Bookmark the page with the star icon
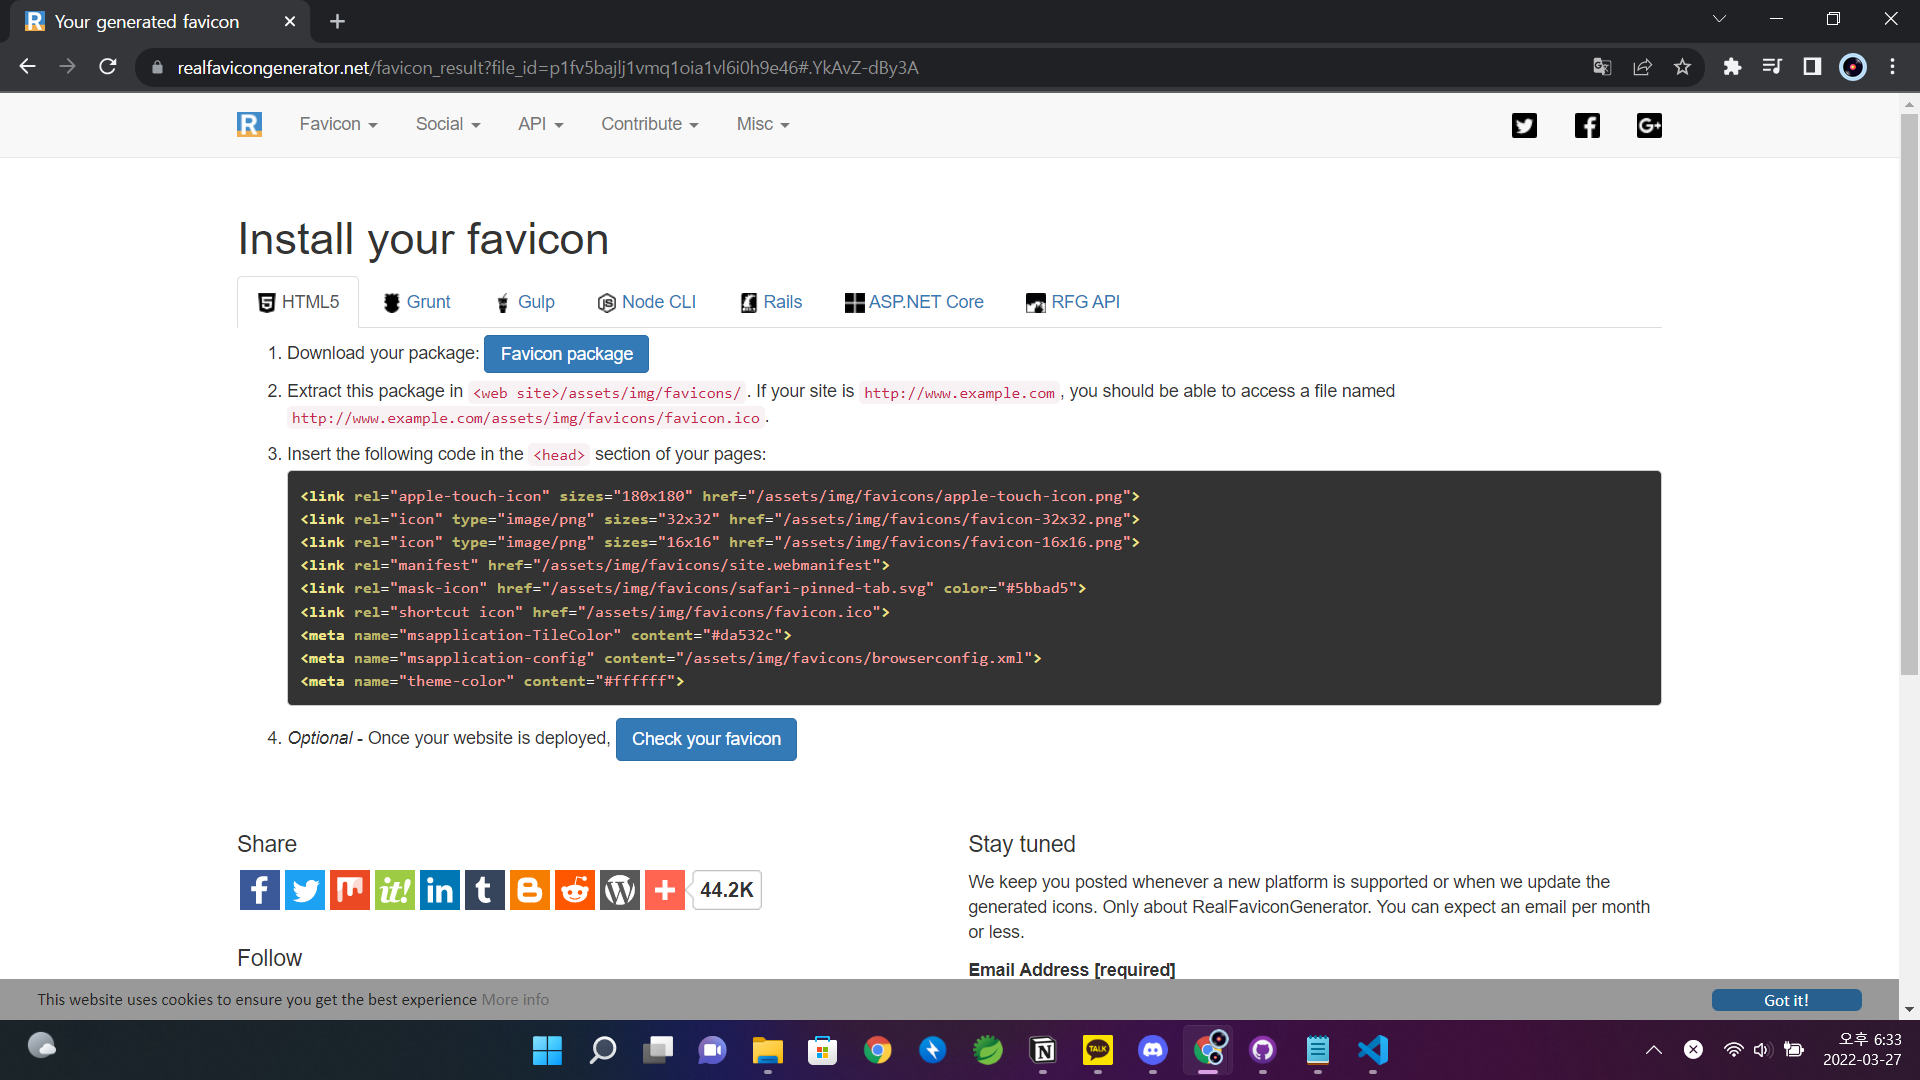The width and height of the screenshot is (1920, 1080). [1682, 67]
